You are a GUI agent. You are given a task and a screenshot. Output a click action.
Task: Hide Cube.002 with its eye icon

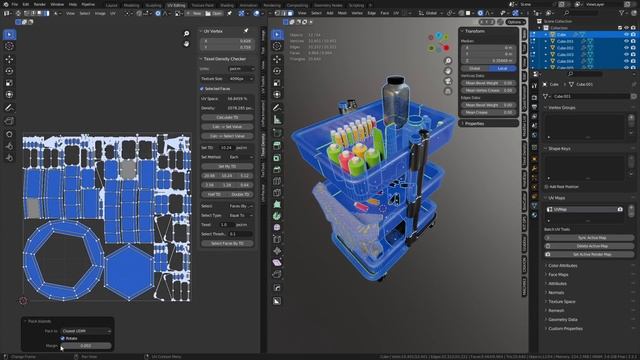coord(626,48)
